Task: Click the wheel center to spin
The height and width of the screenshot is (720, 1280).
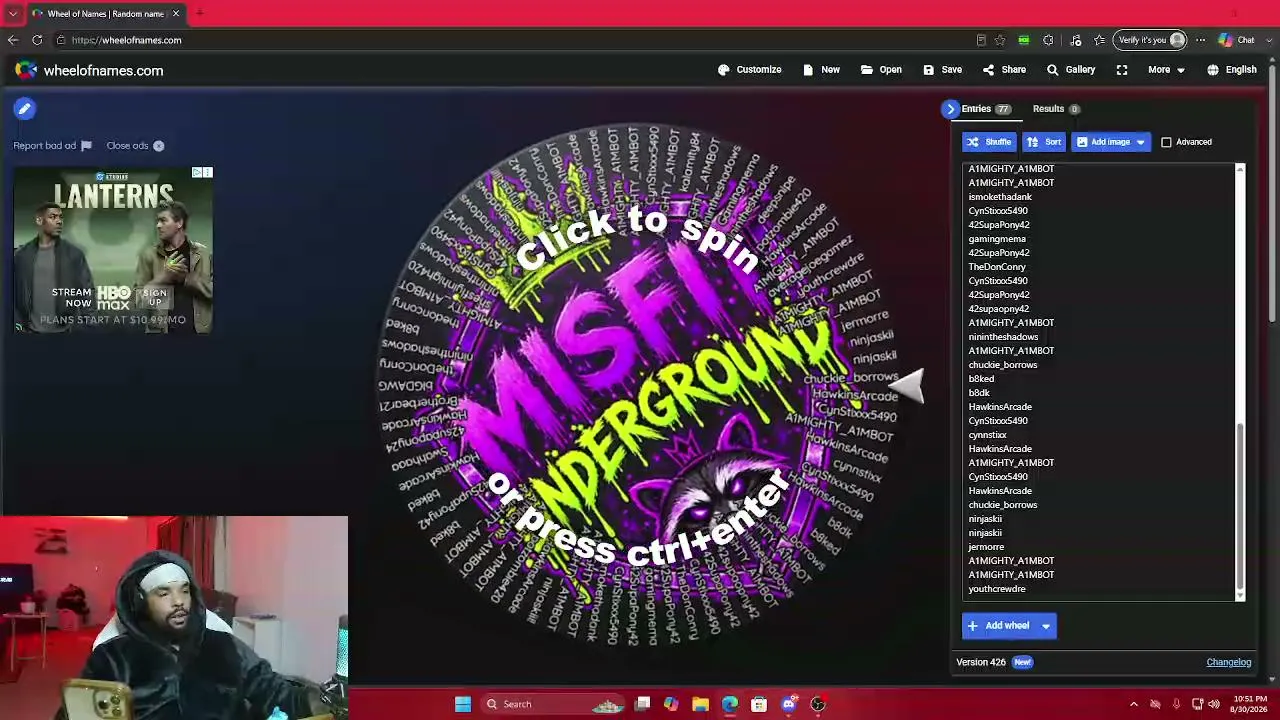Action: (640, 385)
